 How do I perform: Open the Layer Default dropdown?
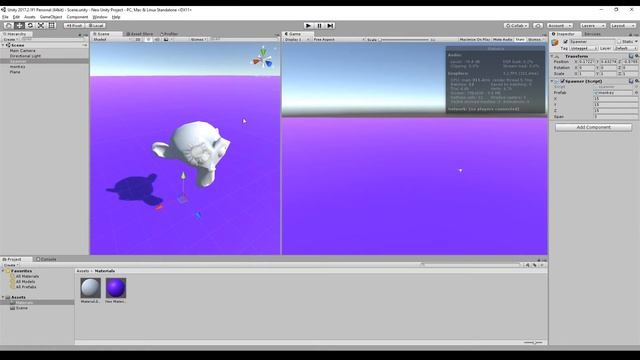click(625, 48)
